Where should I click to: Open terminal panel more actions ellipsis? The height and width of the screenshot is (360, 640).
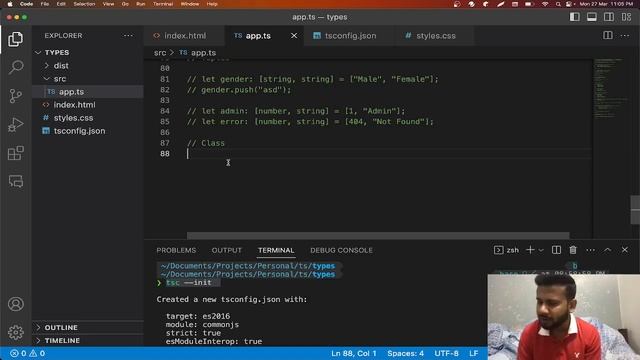click(590, 250)
